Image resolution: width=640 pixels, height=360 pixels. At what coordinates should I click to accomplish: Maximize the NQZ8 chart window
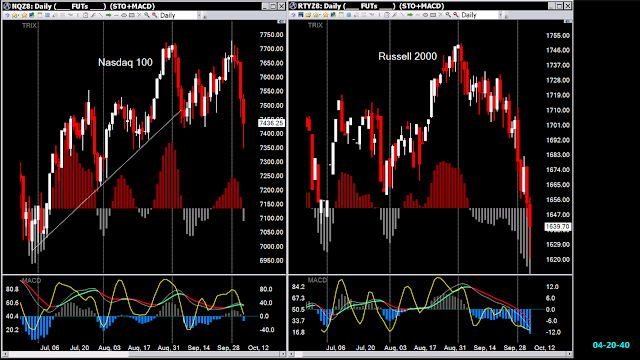pyautogui.click(x=273, y=6)
